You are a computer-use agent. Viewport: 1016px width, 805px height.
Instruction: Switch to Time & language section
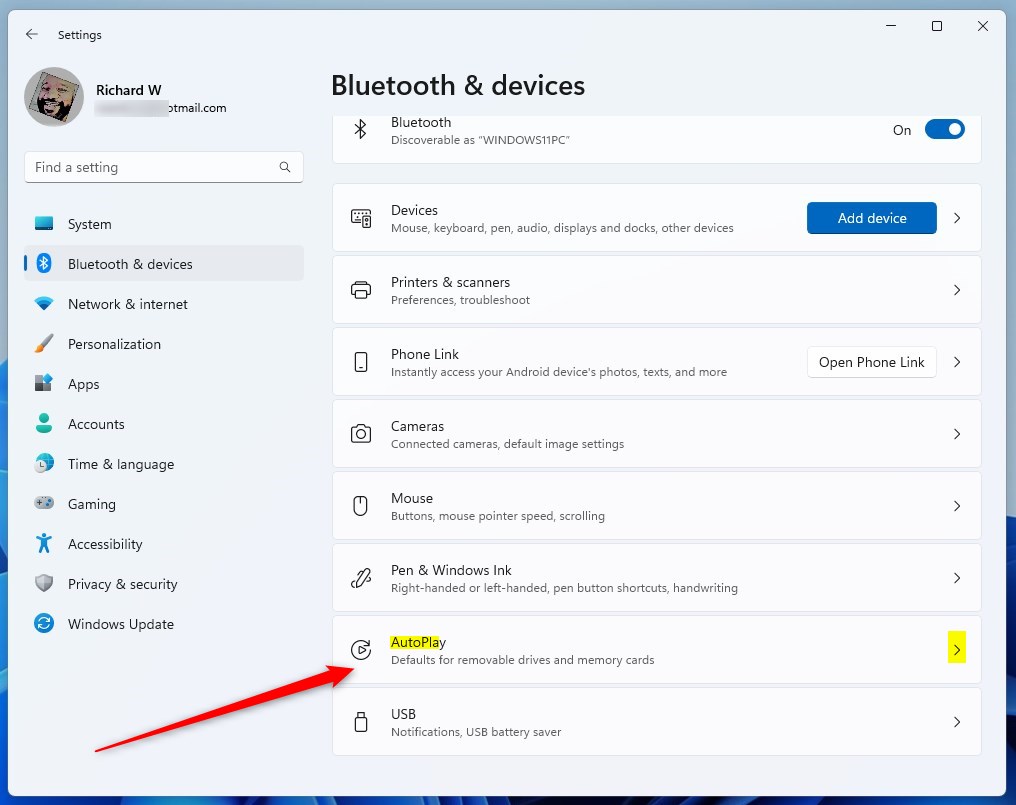pyautogui.click(x=120, y=464)
